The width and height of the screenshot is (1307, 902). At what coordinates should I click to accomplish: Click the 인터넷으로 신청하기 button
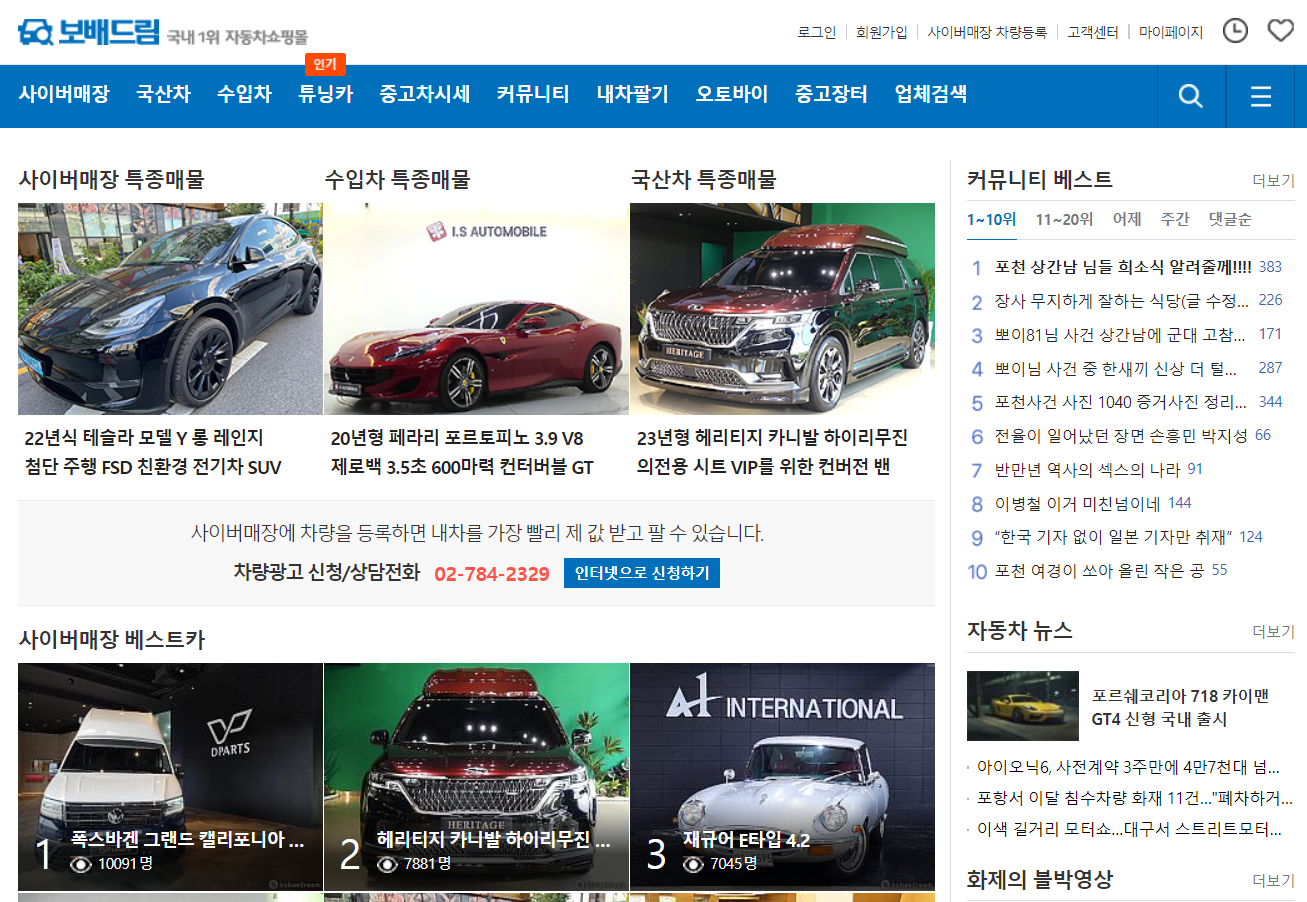pos(641,573)
